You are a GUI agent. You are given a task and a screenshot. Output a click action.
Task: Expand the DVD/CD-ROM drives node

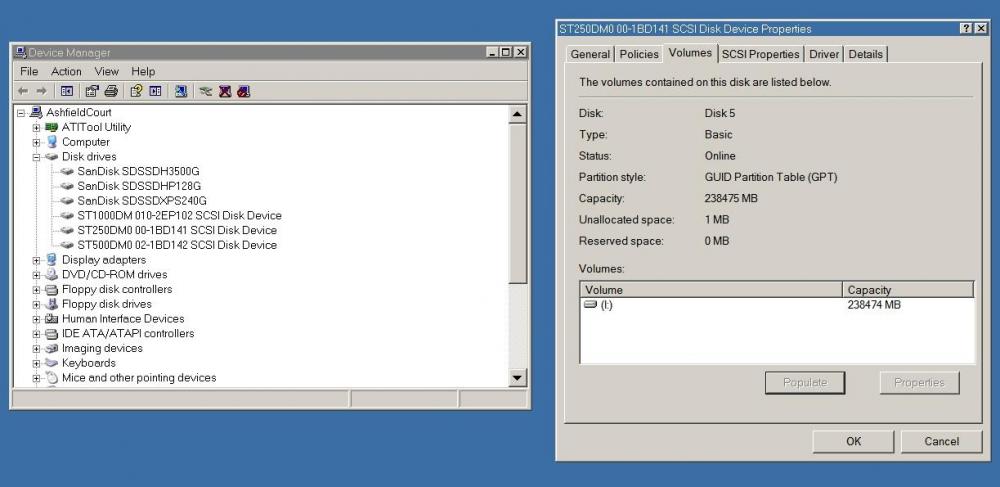coord(37,275)
